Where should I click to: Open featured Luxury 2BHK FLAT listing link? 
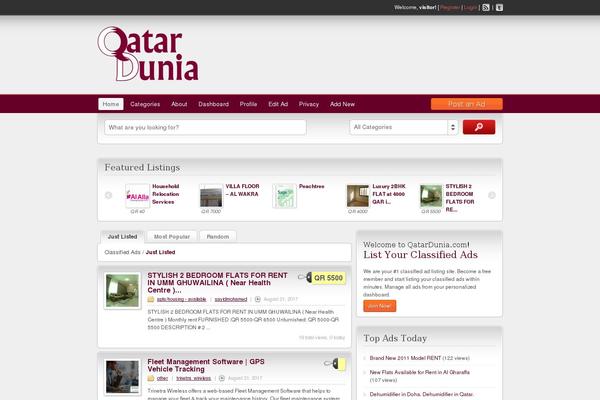(389, 194)
